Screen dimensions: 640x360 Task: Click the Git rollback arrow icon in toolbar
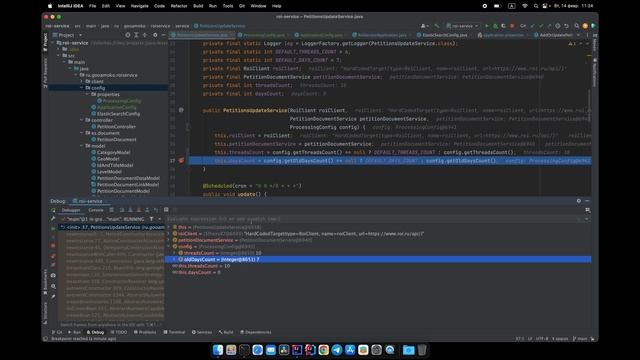pyautogui.click(x=567, y=26)
